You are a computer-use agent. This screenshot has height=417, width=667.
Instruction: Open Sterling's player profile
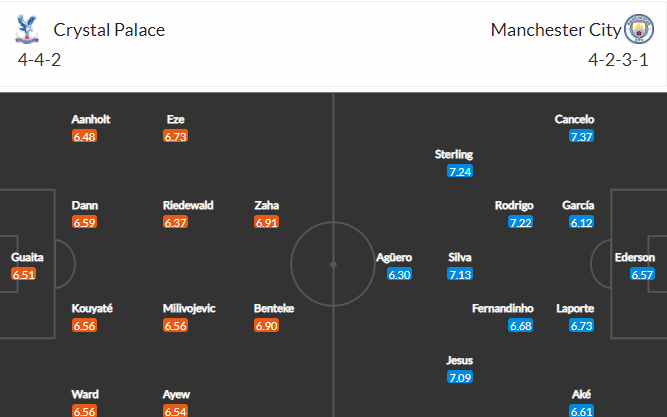click(x=453, y=154)
